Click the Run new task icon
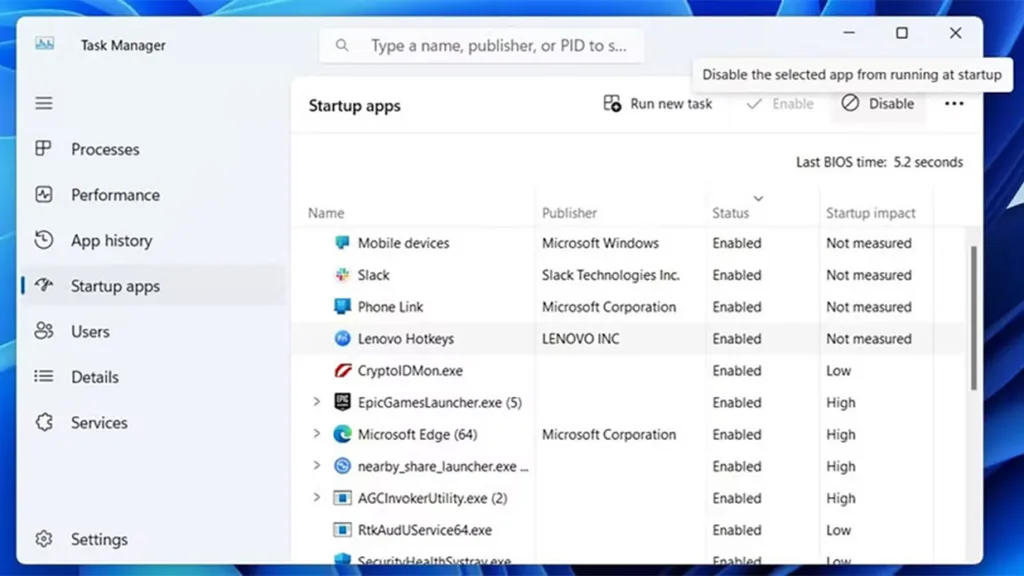 tap(612, 103)
